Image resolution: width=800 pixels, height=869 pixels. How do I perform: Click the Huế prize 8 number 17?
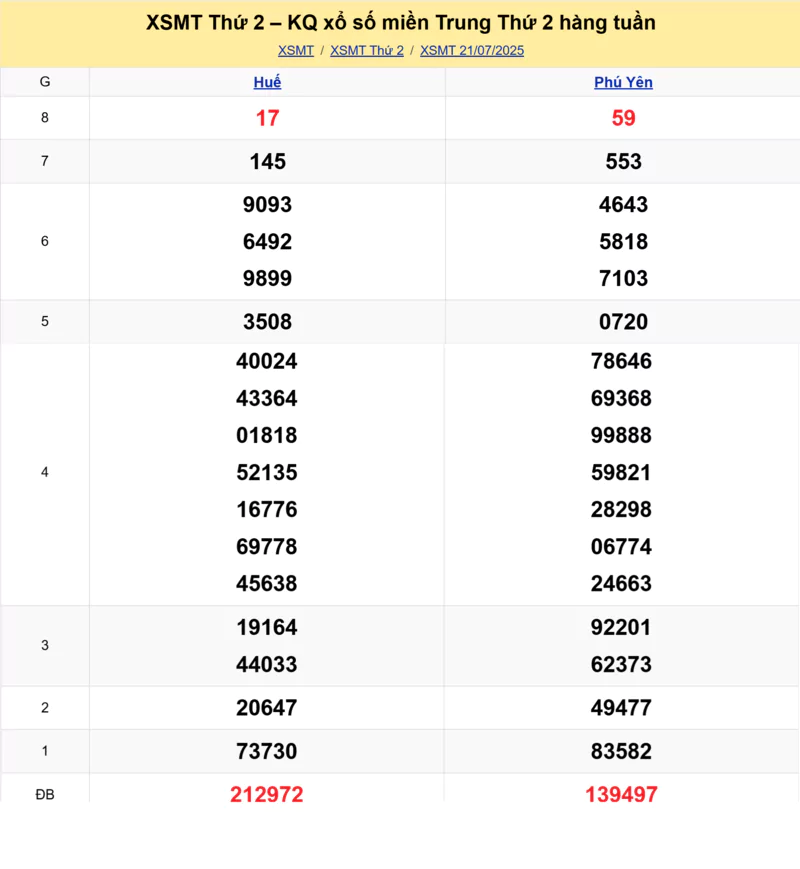(x=267, y=118)
